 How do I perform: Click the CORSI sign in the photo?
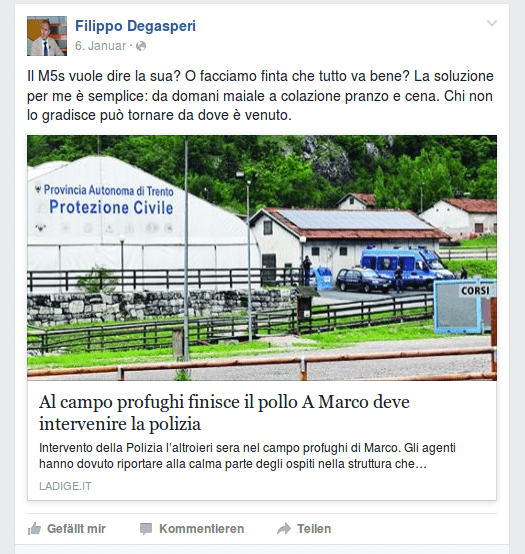pos(475,291)
